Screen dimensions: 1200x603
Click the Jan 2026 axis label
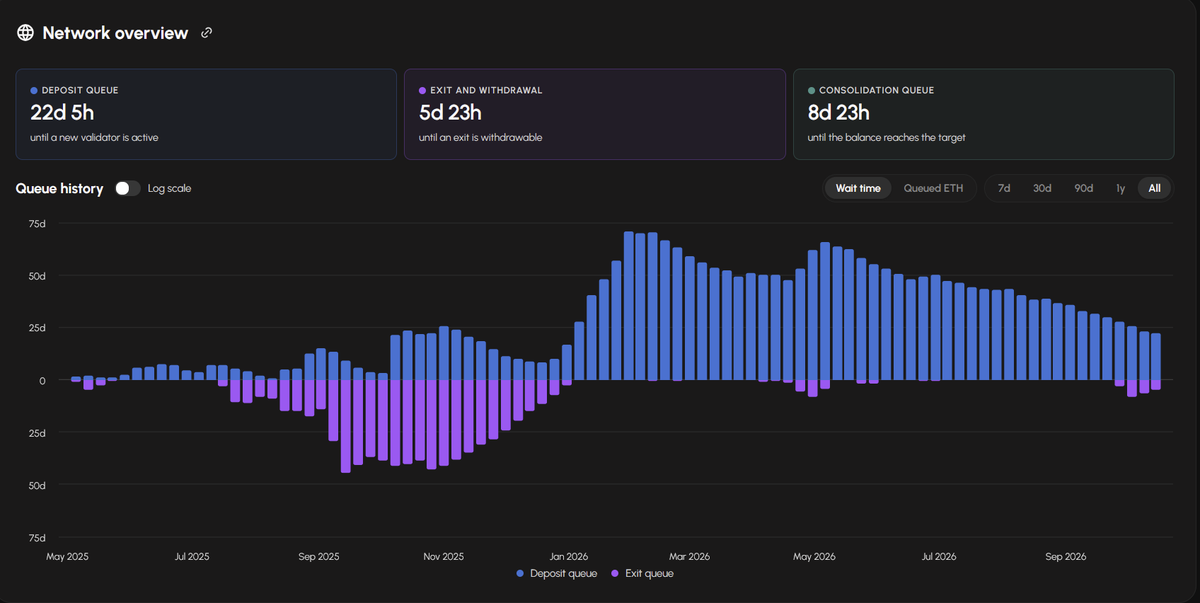[x=569, y=556]
